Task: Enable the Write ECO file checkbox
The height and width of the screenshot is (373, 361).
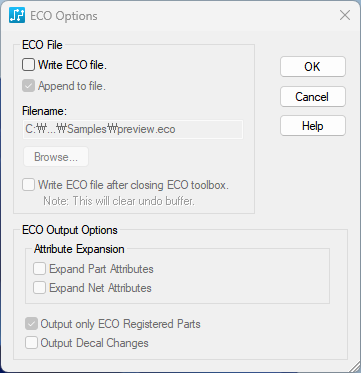Action: [x=28, y=65]
